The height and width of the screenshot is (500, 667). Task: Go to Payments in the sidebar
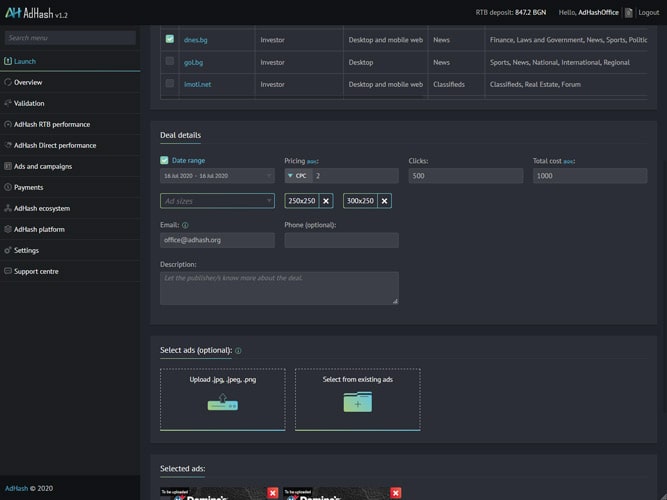(28, 187)
